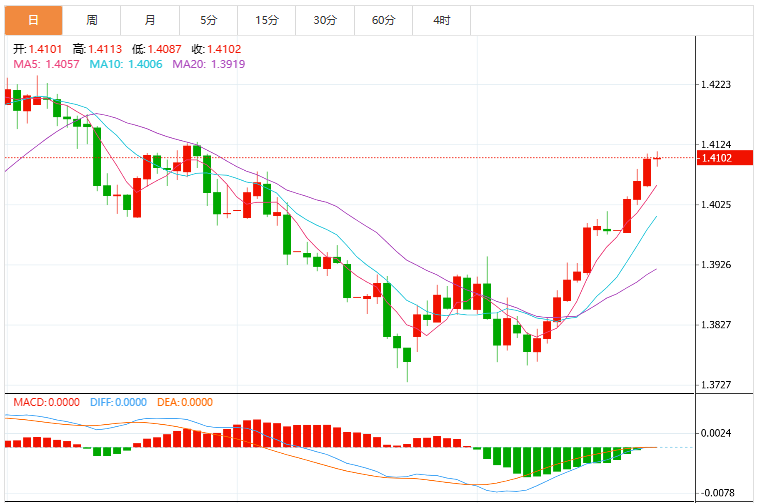The width and height of the screenshot is (759, 503).
Task: Select the 日 daily timeframe tab
Action: click(33, 20)
